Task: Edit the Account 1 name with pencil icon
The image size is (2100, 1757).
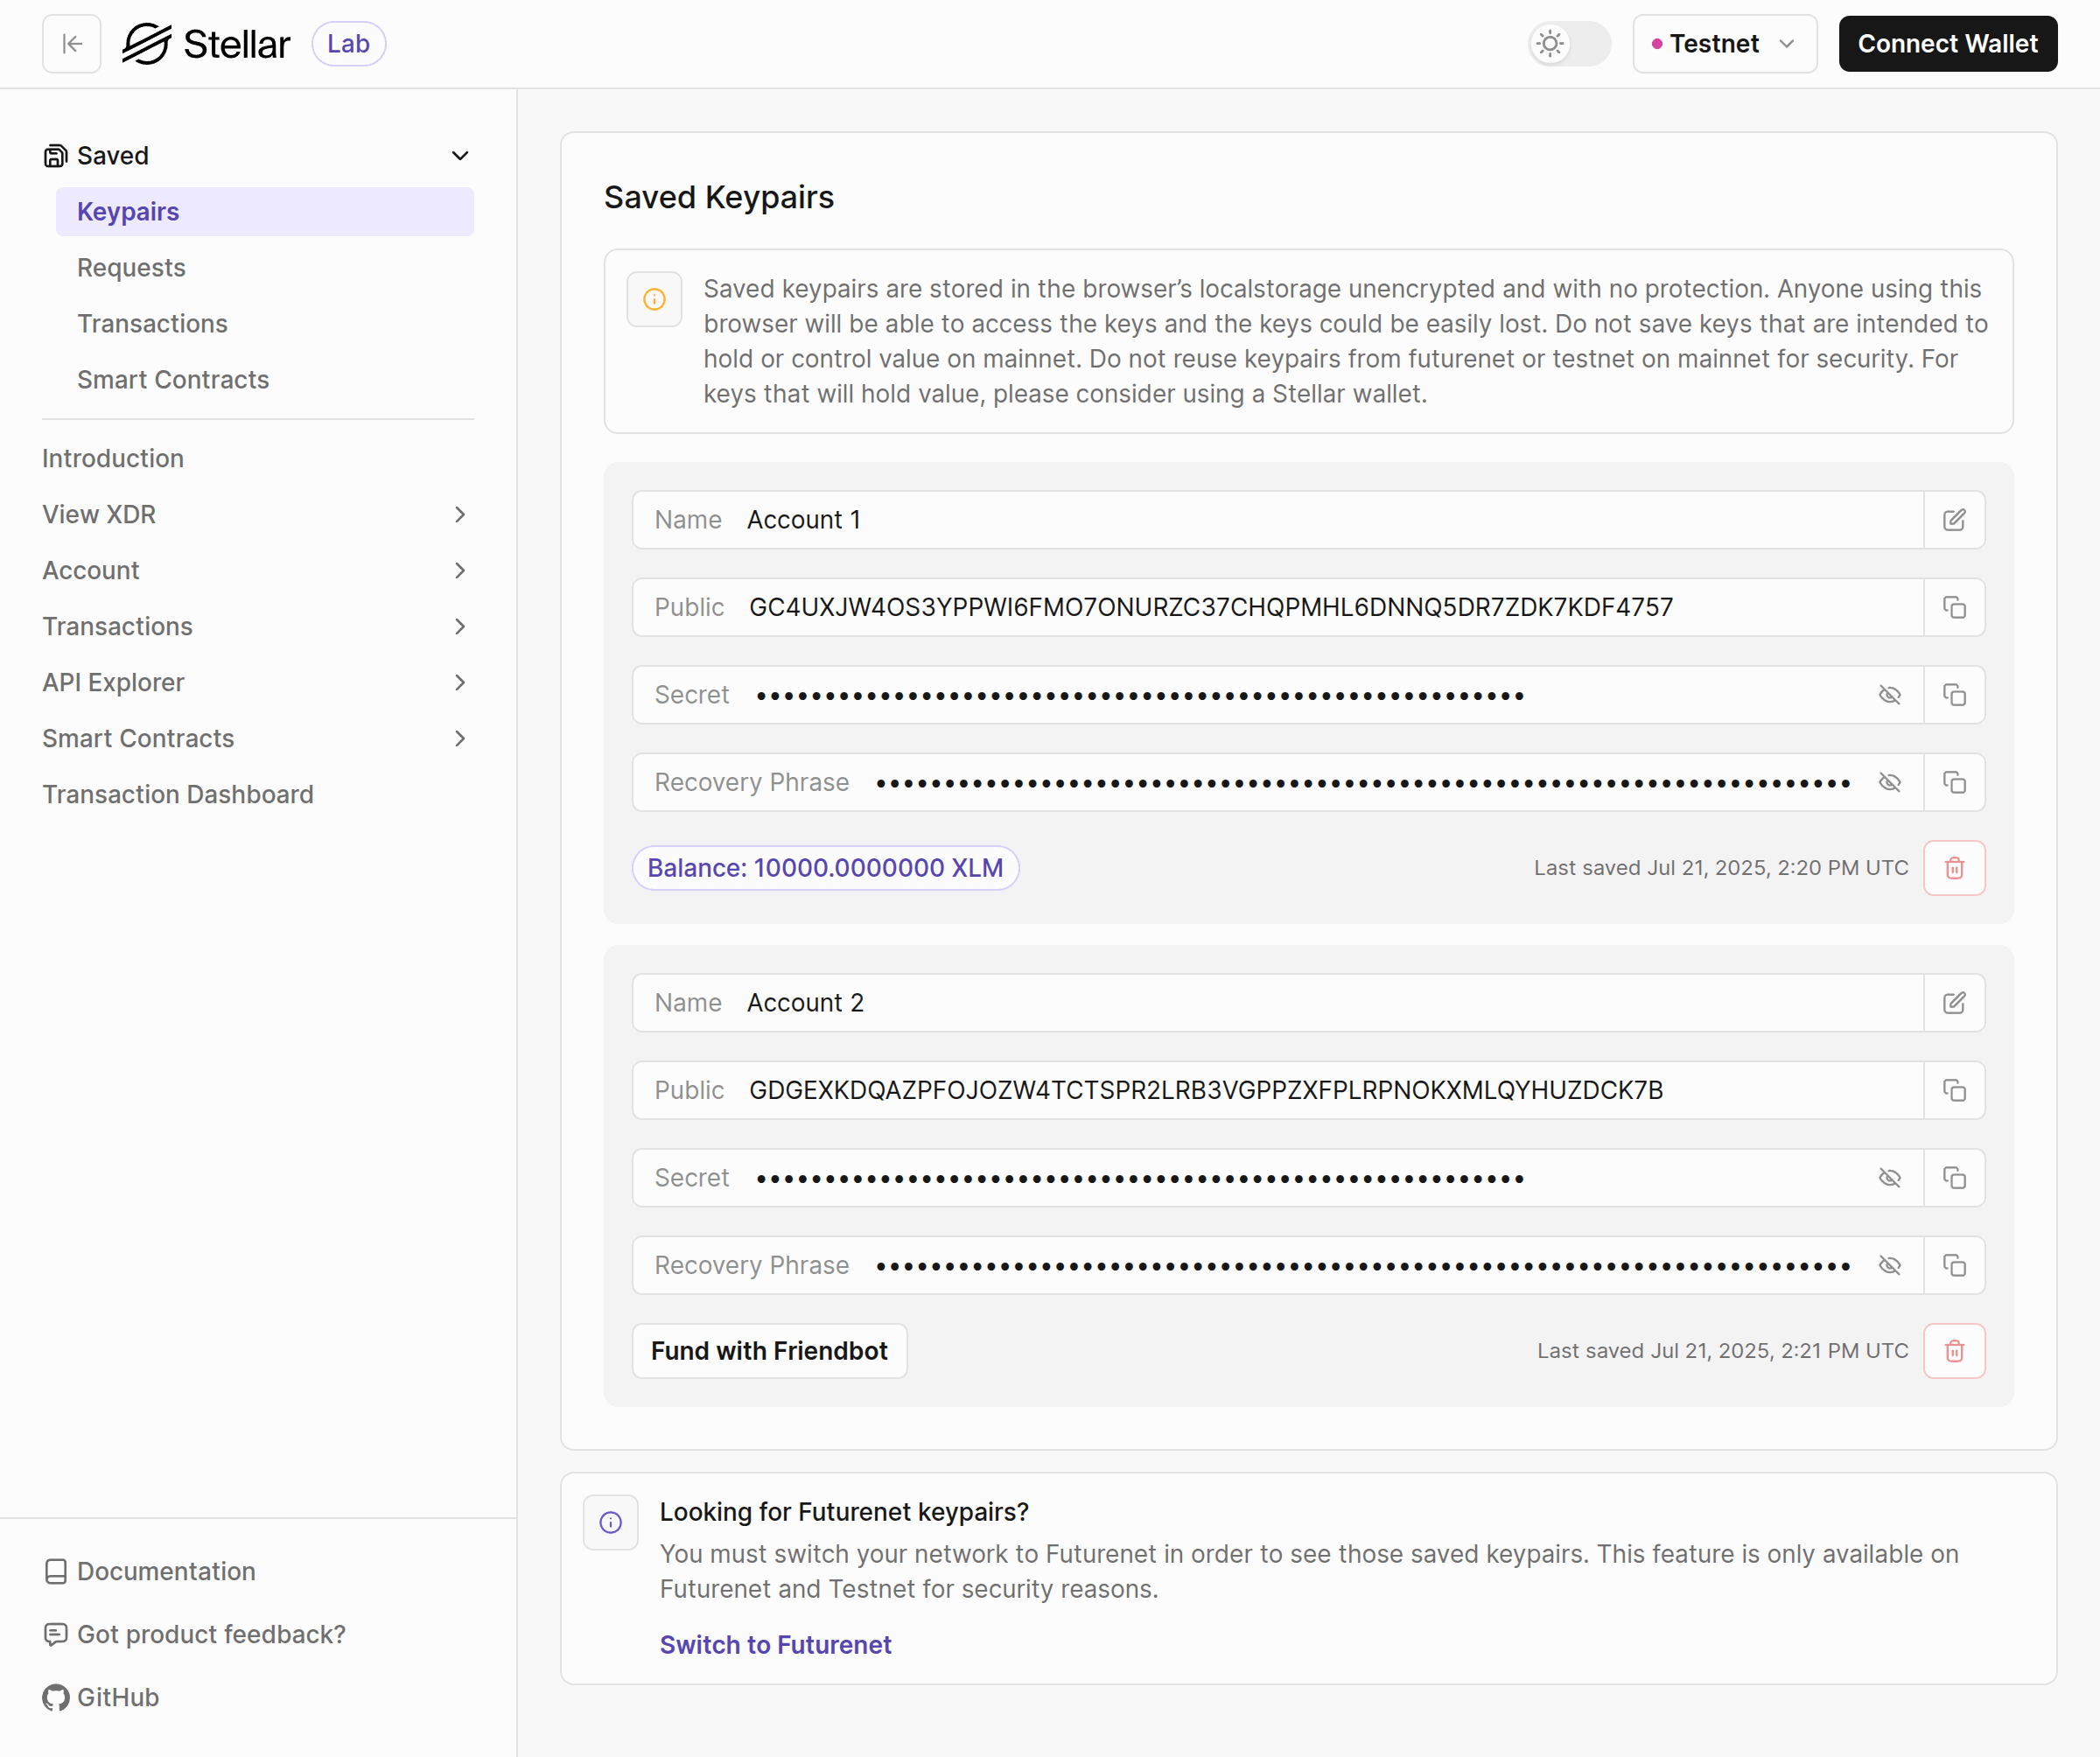Action: [x=1953, y=520]
